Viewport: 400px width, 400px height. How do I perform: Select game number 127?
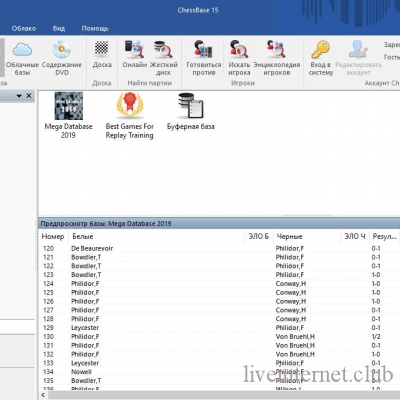[x=48, y=310]
